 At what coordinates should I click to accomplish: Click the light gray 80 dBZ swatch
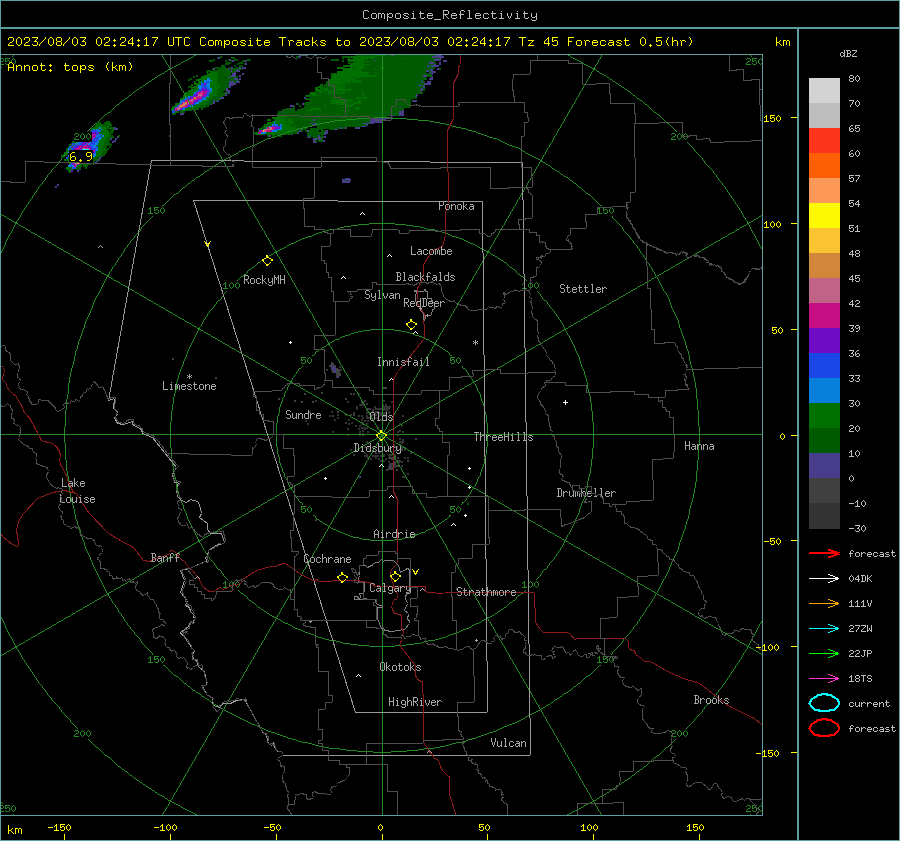tap(824, 91)
